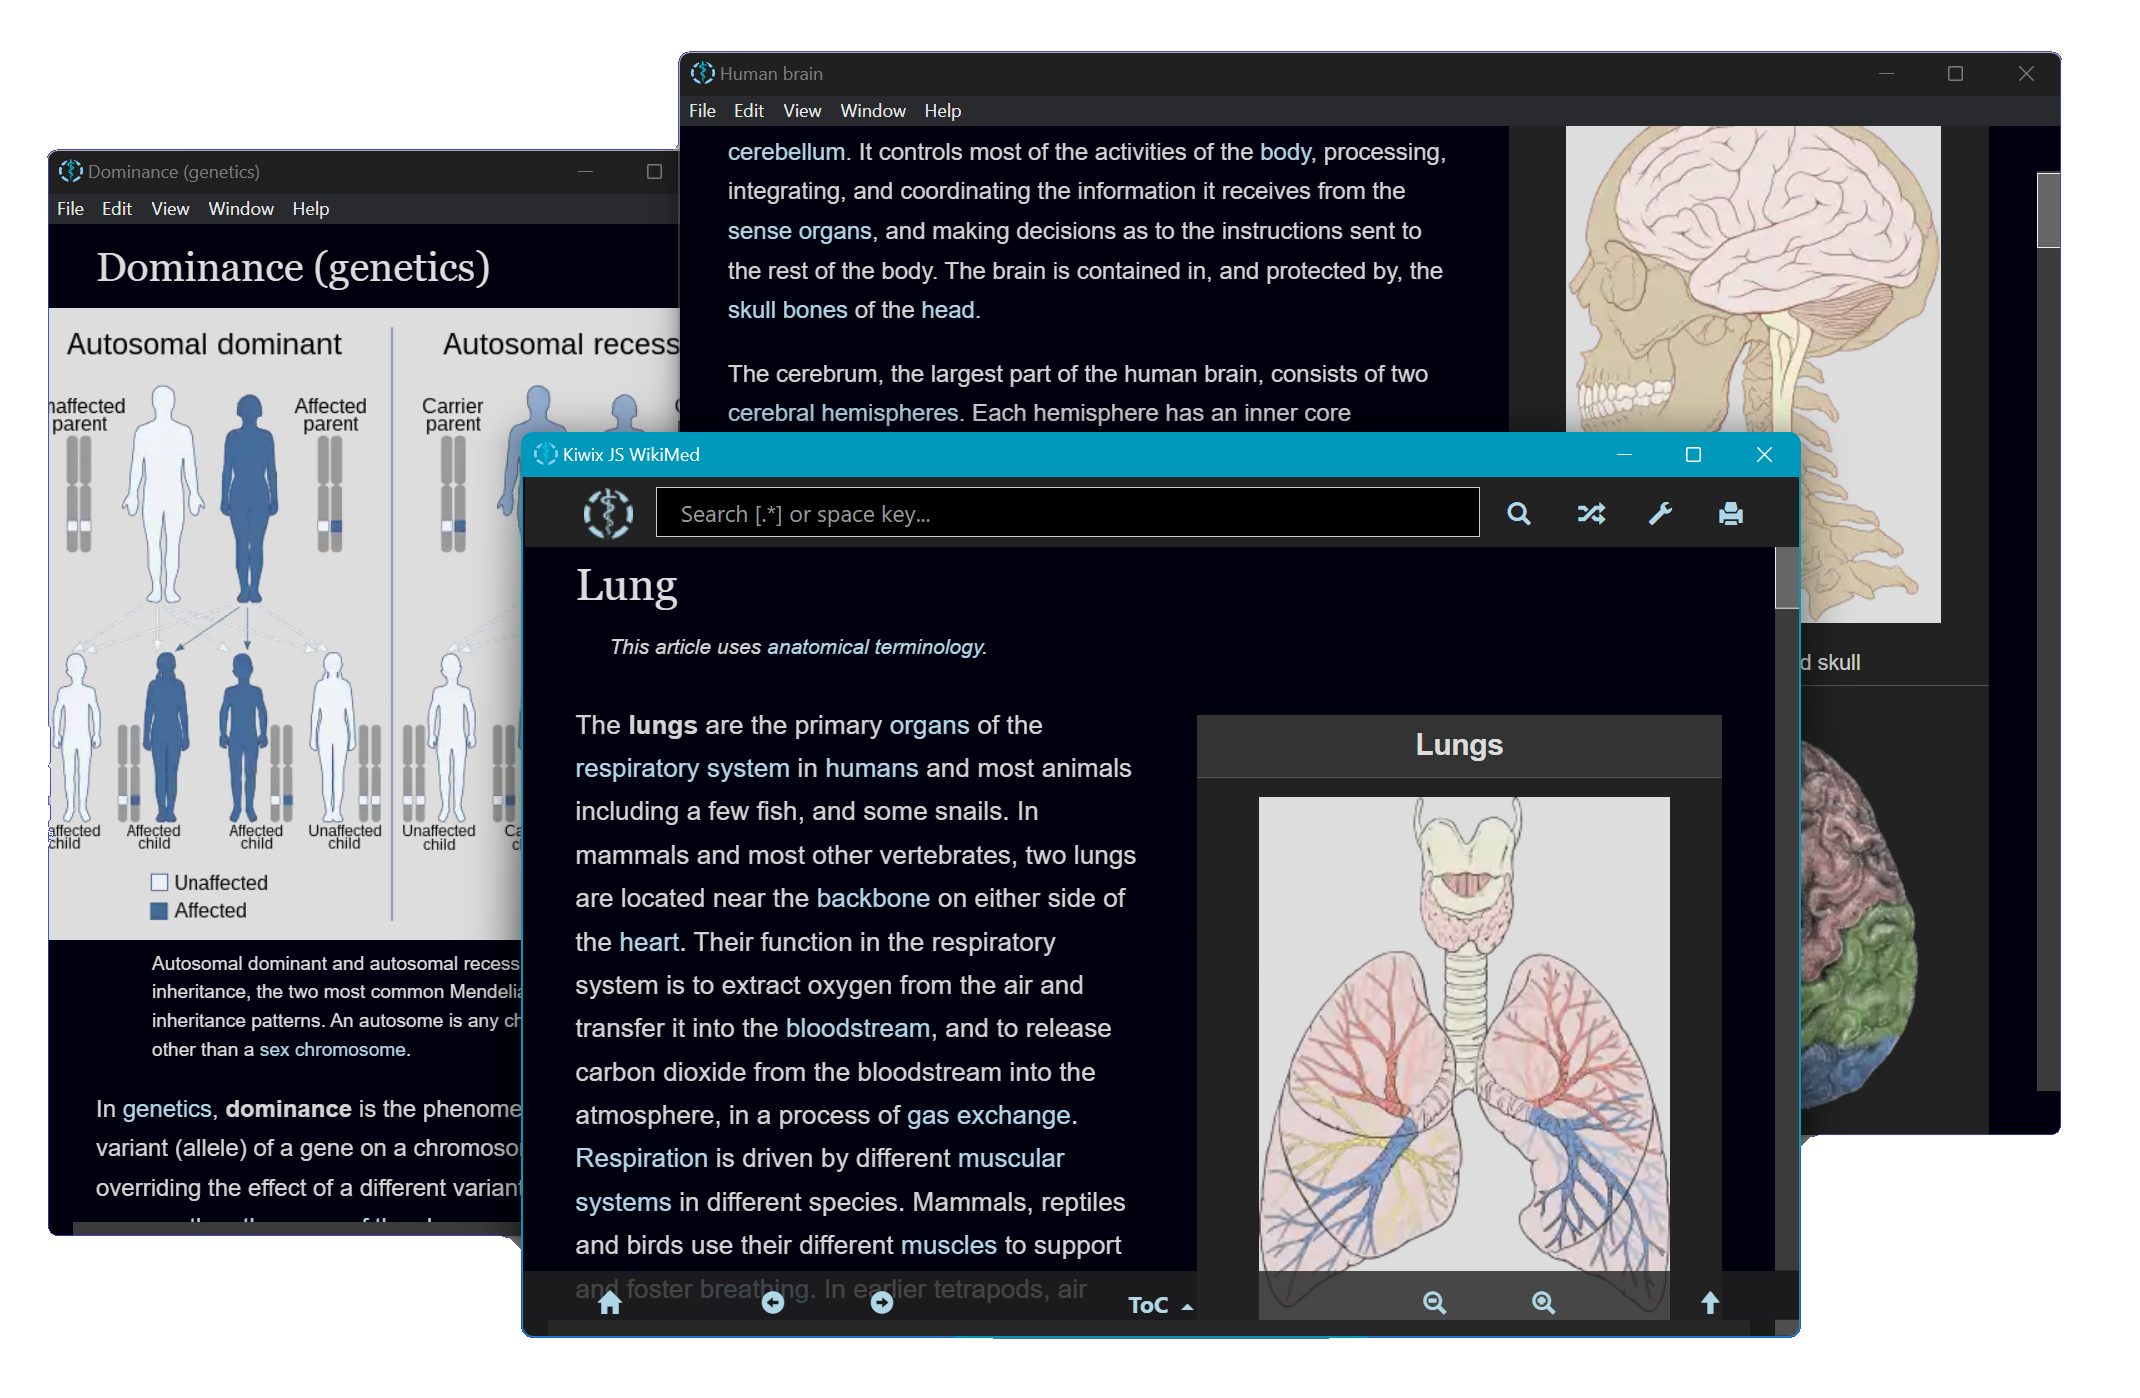
Task: Zoom out using the minus magnifier icon
Action: pos(1435,1303)
